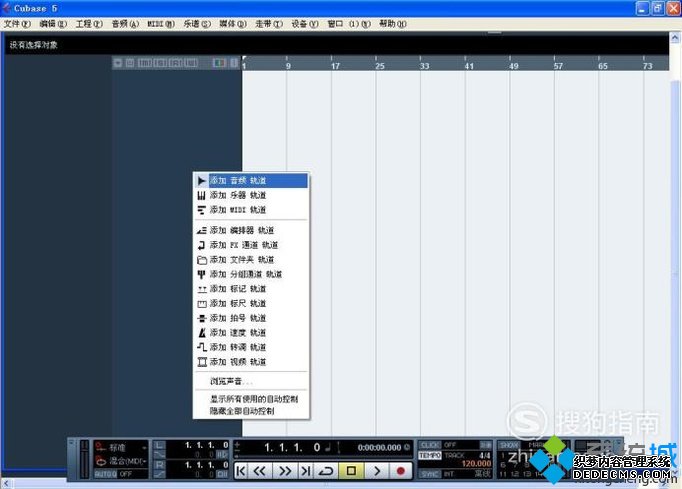Viewport: 682px width, 489px height.
Task: Click the folder track icon in menu
Action: (x=201, y=260)
